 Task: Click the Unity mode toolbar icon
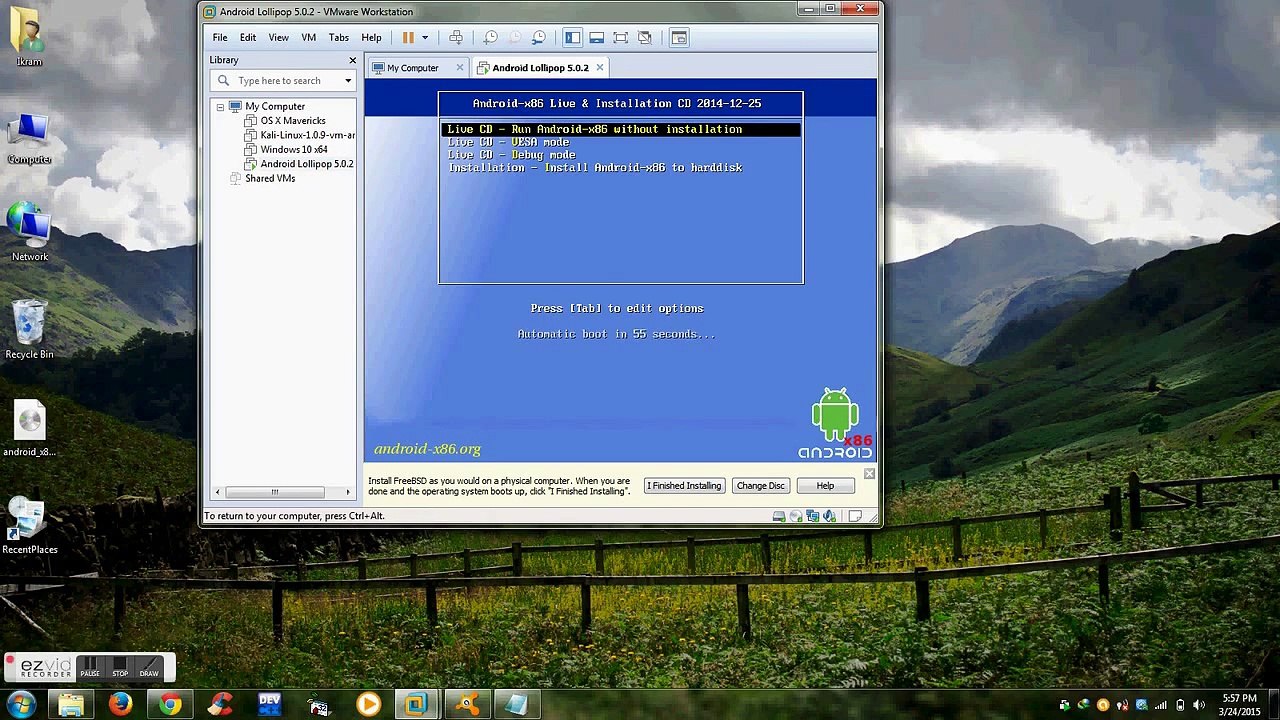point(644,37)
